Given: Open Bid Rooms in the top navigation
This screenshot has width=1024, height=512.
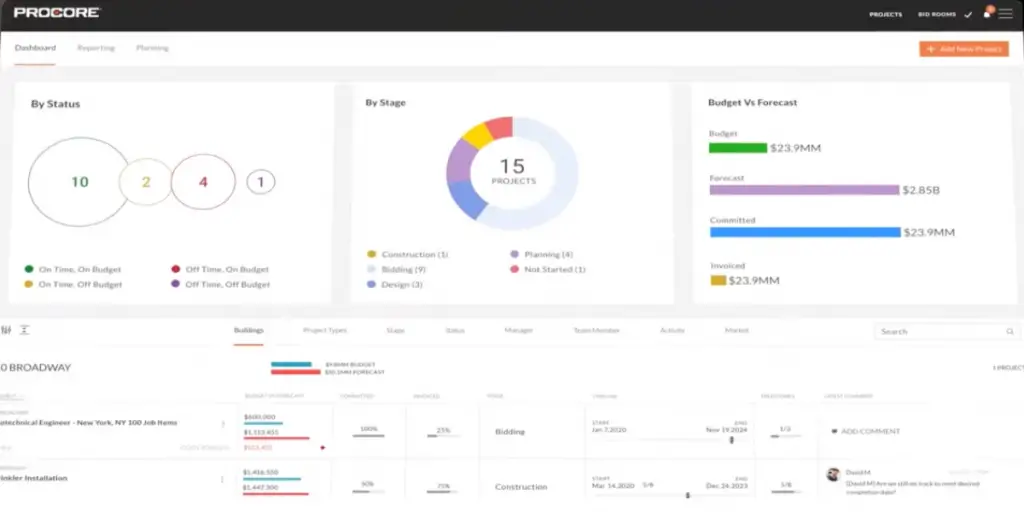Looking at the screenshot, I should (x=937, y=15).
